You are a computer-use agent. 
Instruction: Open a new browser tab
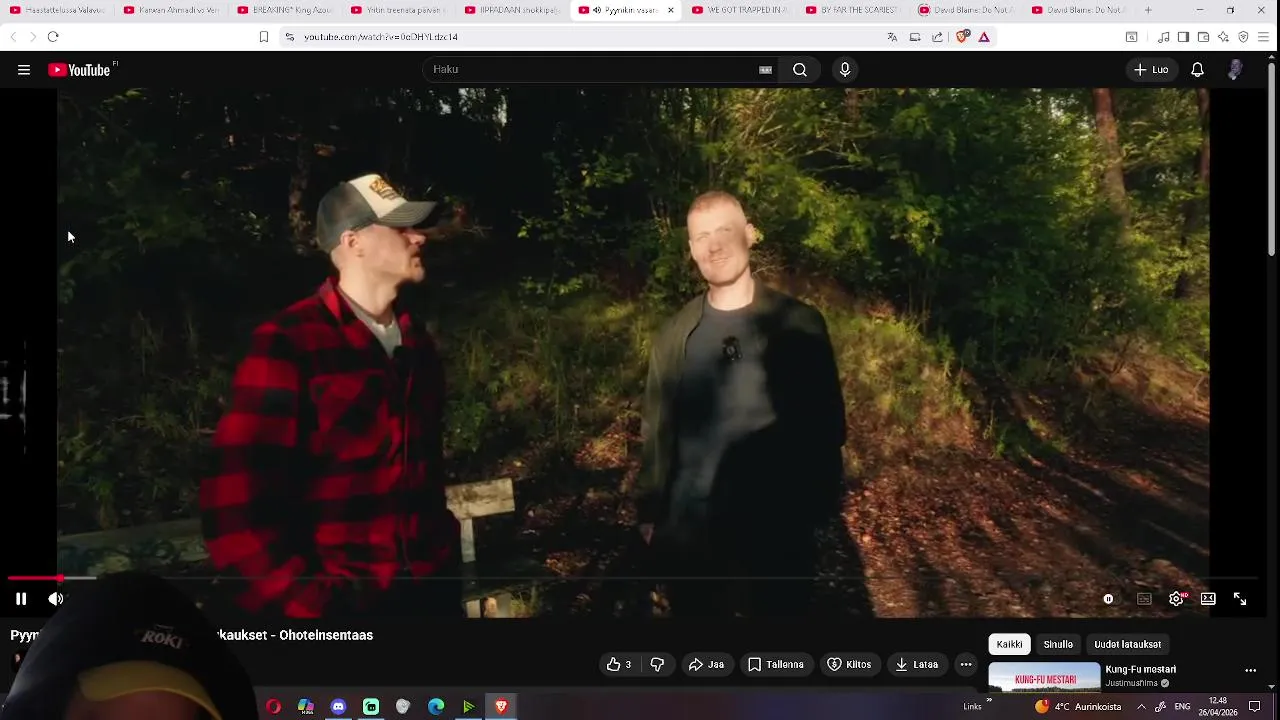coord(1148,10)
